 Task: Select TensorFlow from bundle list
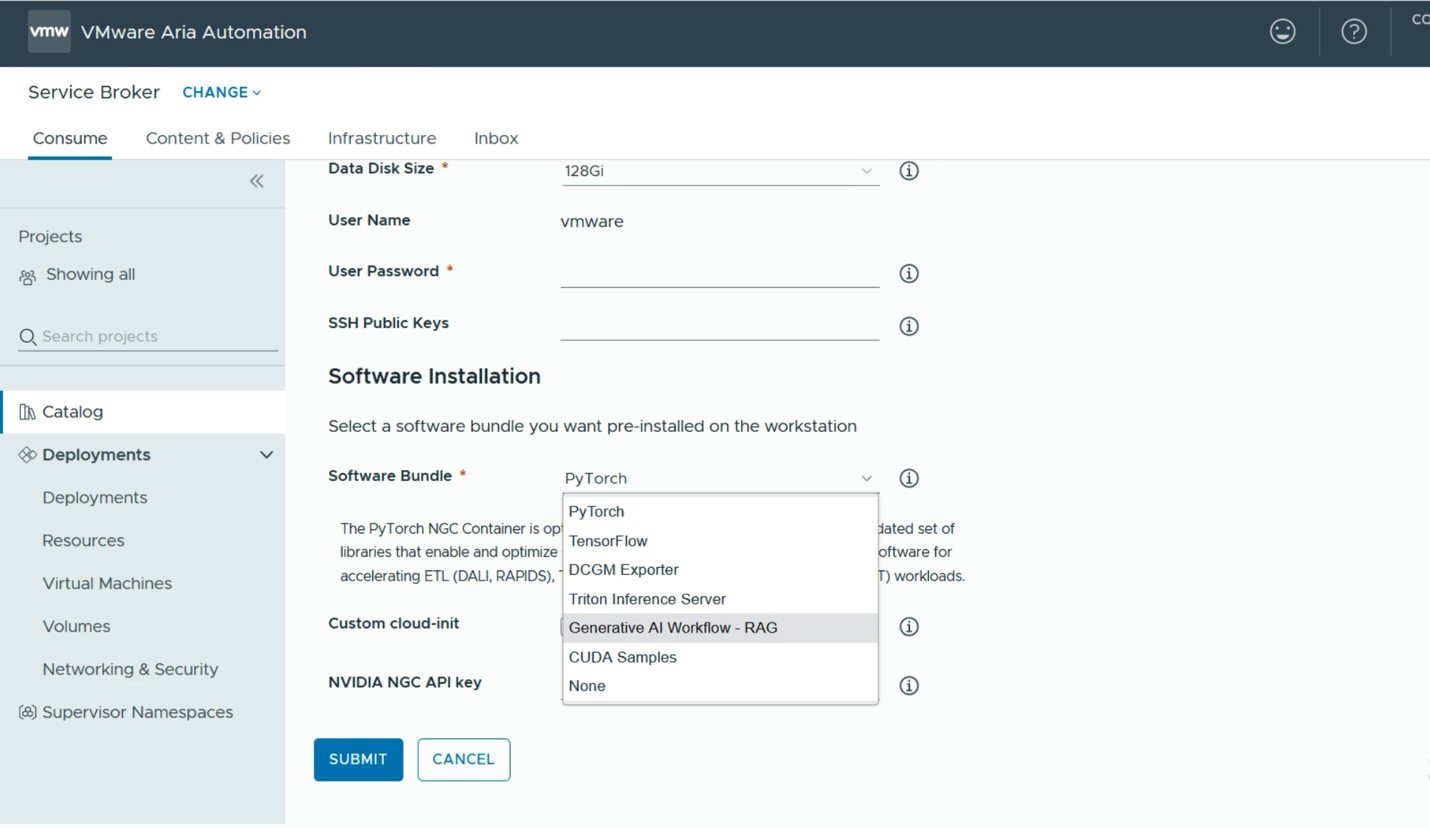[720, 541]
